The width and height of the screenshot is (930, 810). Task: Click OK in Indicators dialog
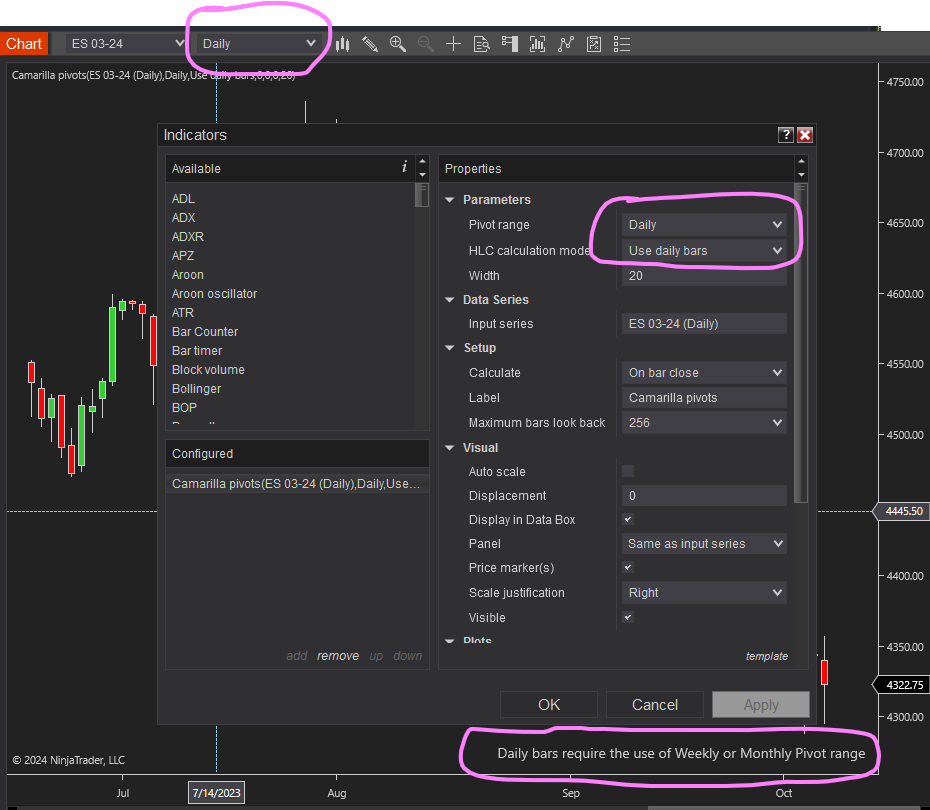pyautogui.click(x=549, y=704)
